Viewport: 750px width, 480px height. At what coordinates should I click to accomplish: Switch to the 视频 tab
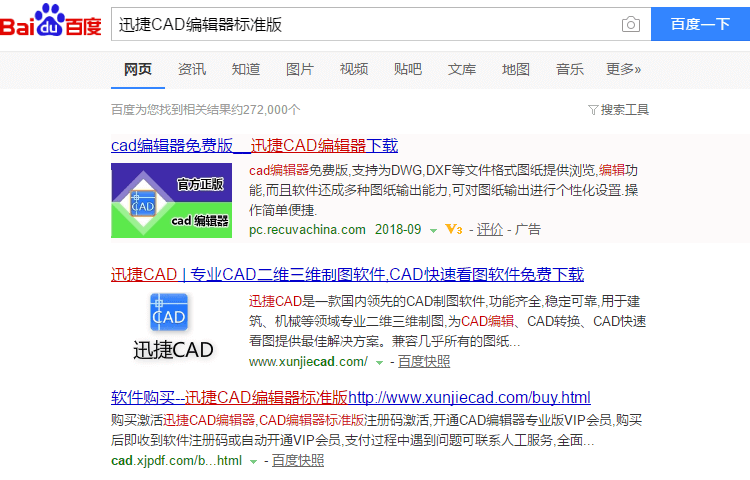point(354,69)
